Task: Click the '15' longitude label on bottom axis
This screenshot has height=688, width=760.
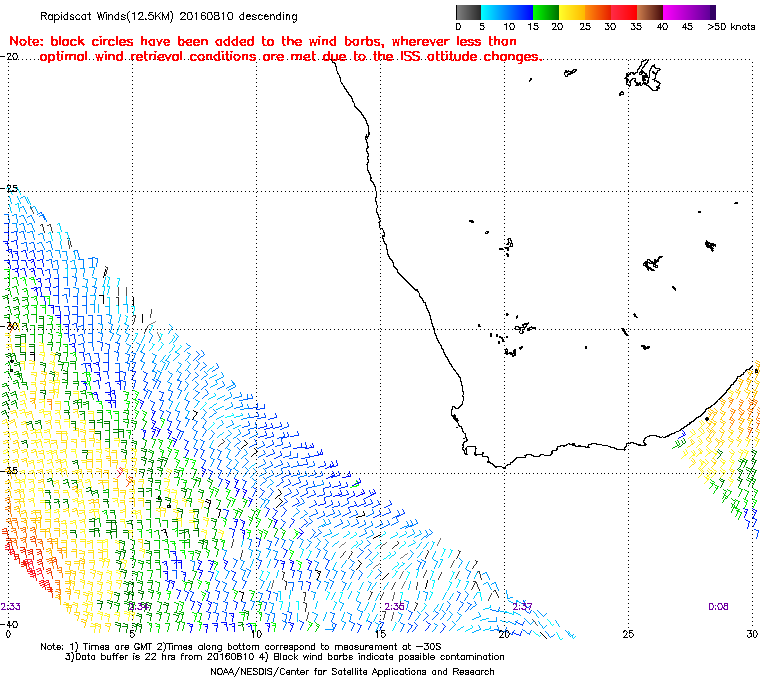Action: (380, 634)
